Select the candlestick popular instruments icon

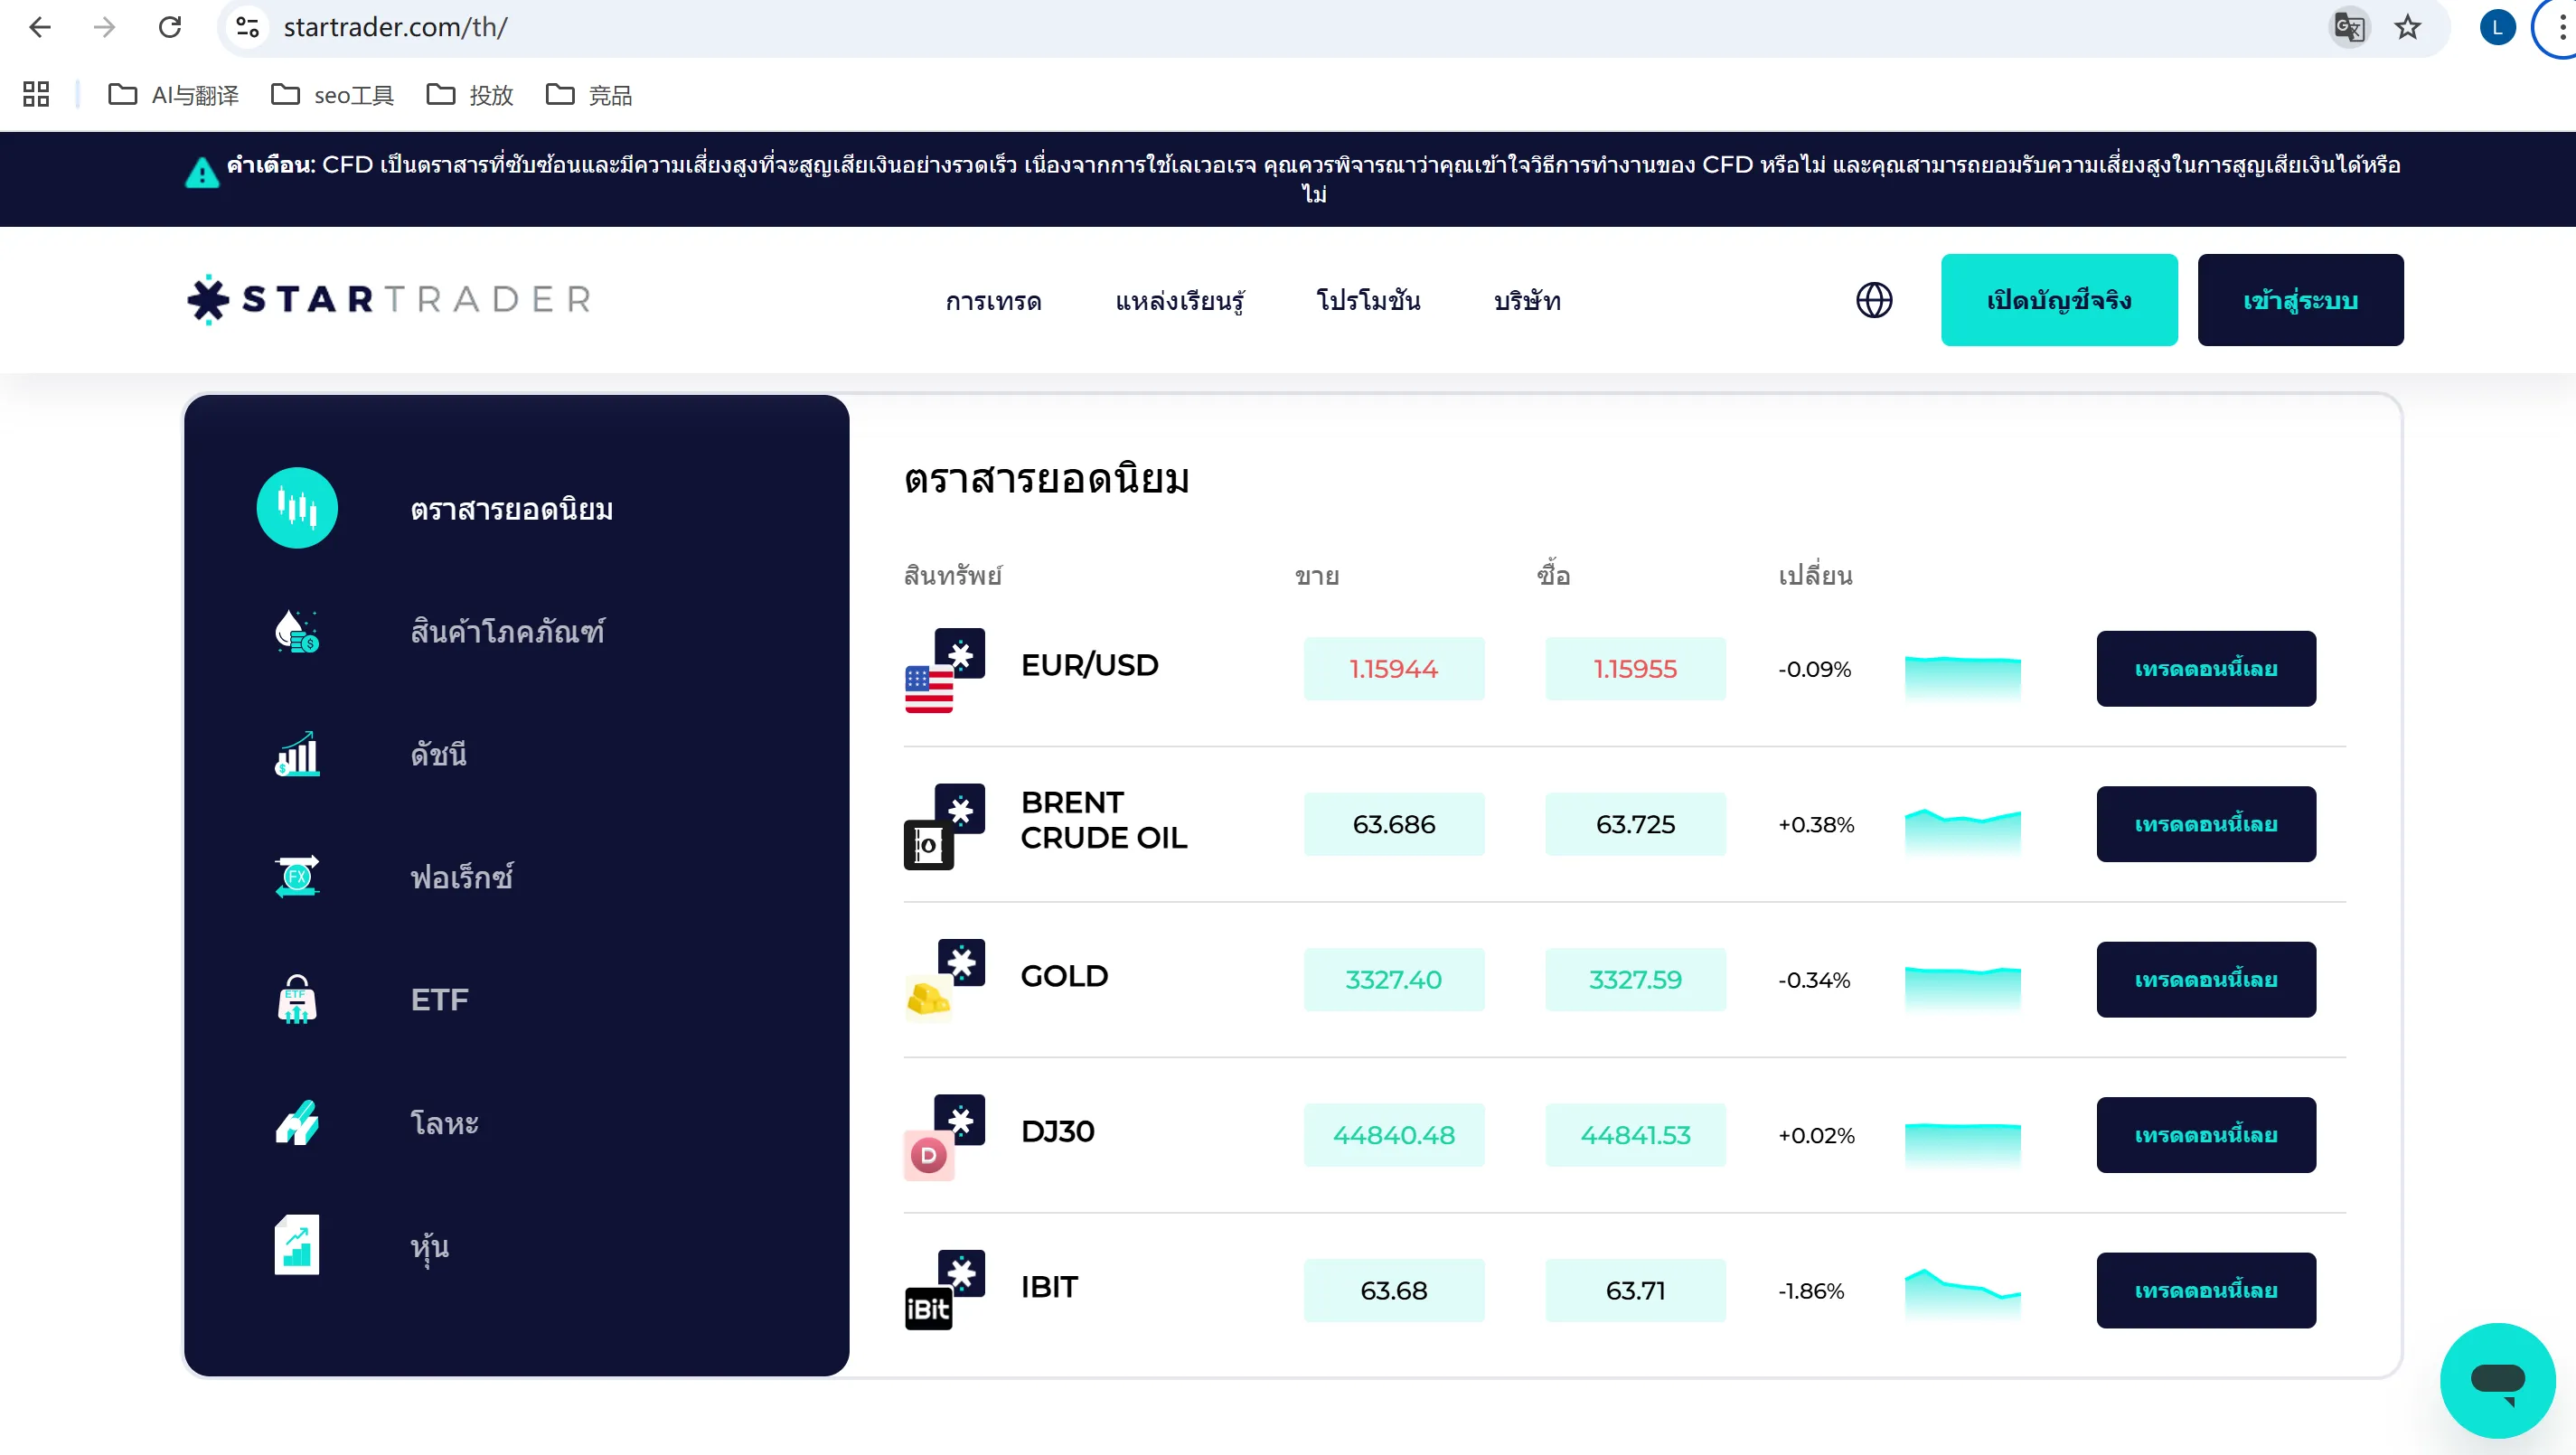pos(297,508)
